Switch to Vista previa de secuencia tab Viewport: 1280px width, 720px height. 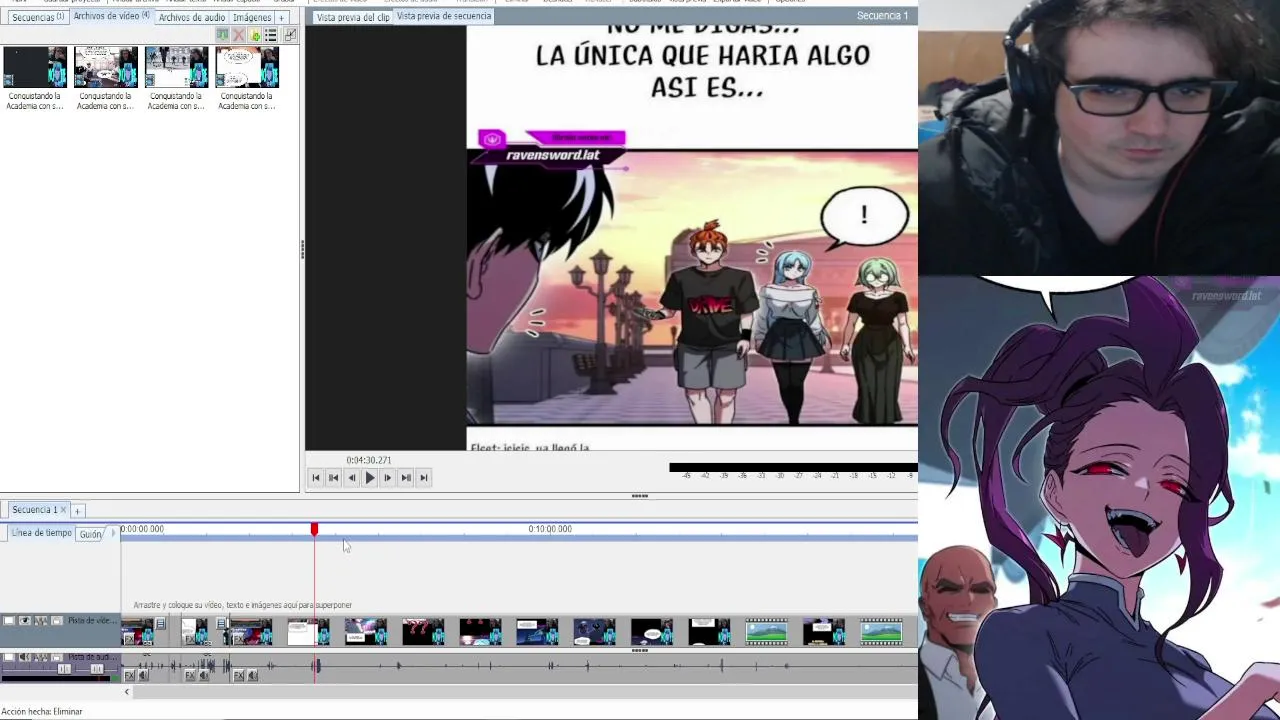click(444, 16)
